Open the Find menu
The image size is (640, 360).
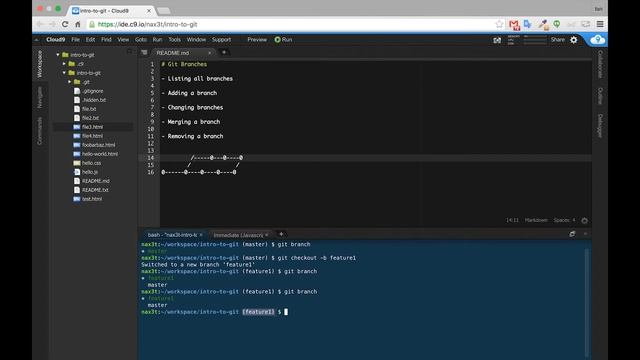tap(106, 40)
